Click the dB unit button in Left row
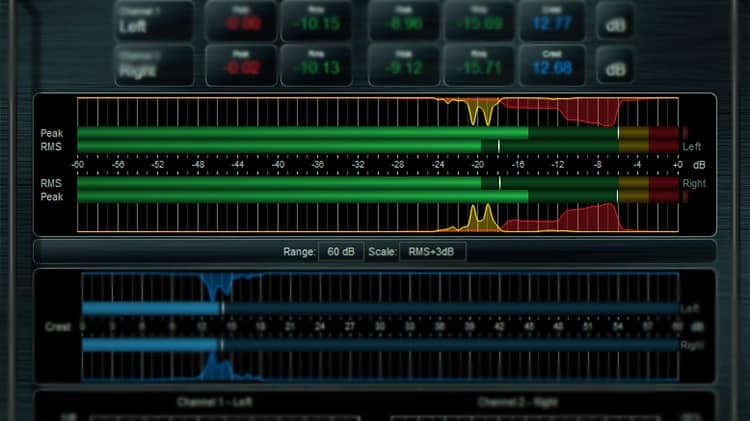 [615, 23]
